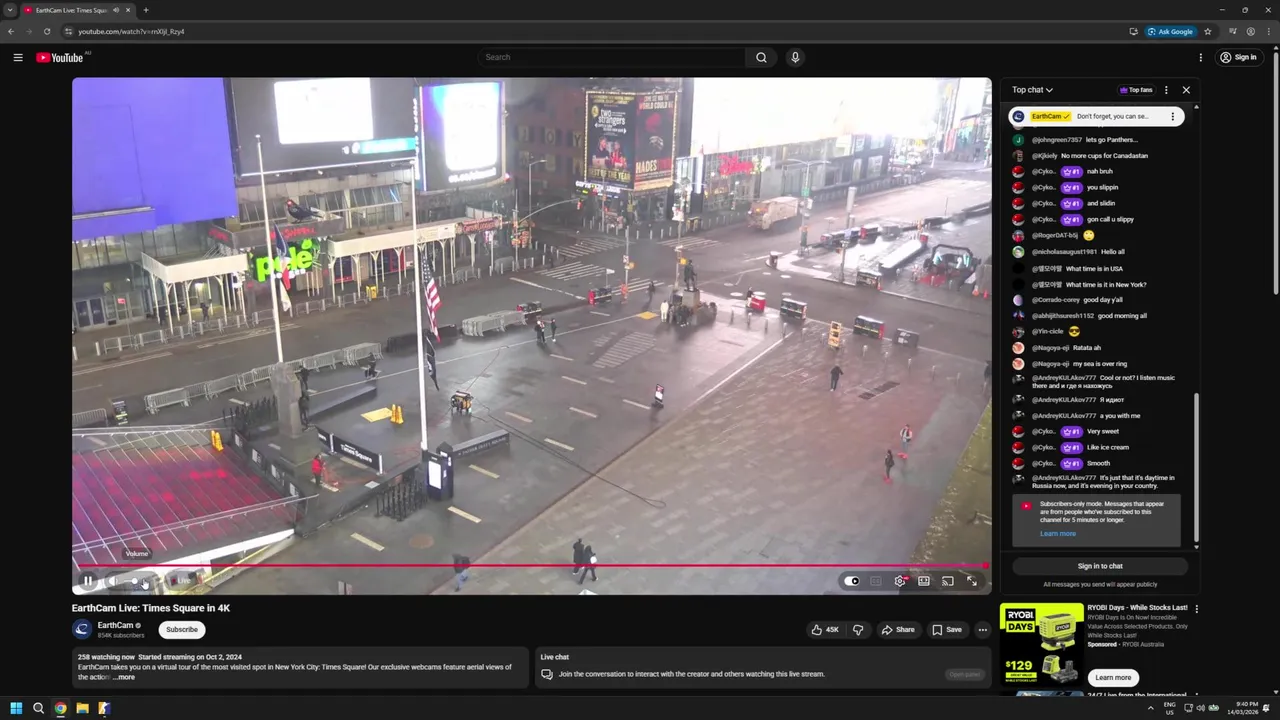Open File Explorer from the taskbar
Viewport: 1280px width, 720px height.
click(82, 708)
